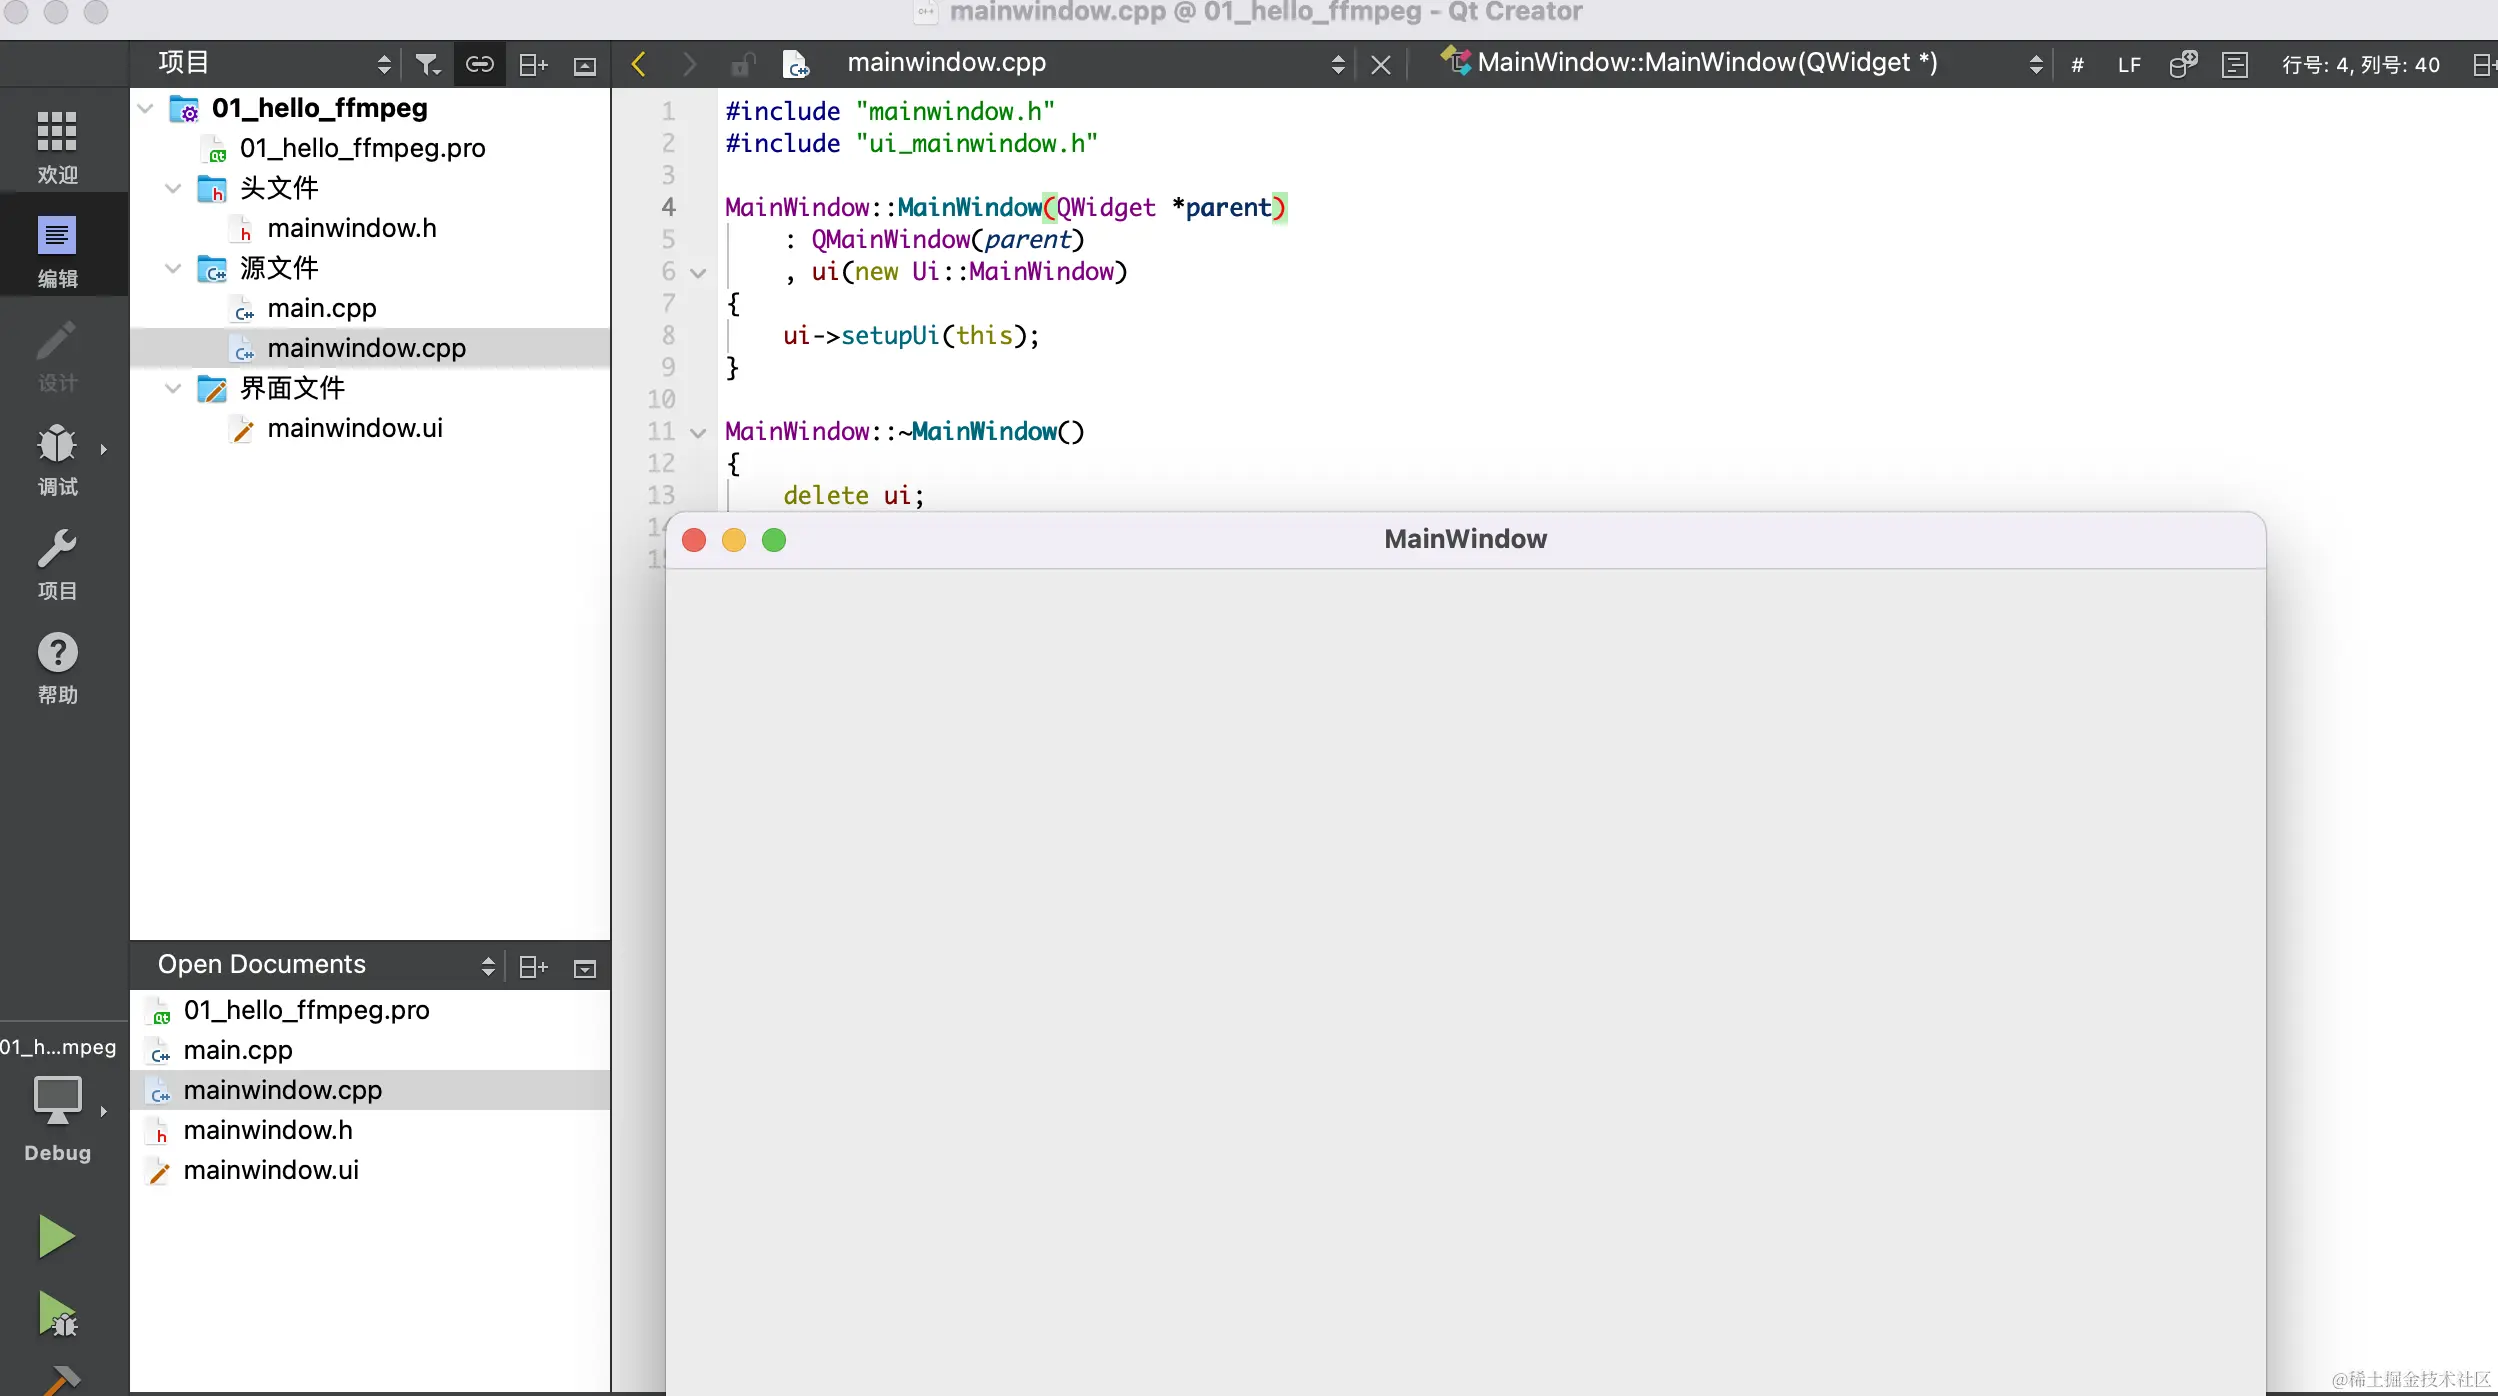Viewport: 2498px width, 1396px height.
Task: Open the mainwindow.cpp file selector dropdown
Action: point(1338,65)
